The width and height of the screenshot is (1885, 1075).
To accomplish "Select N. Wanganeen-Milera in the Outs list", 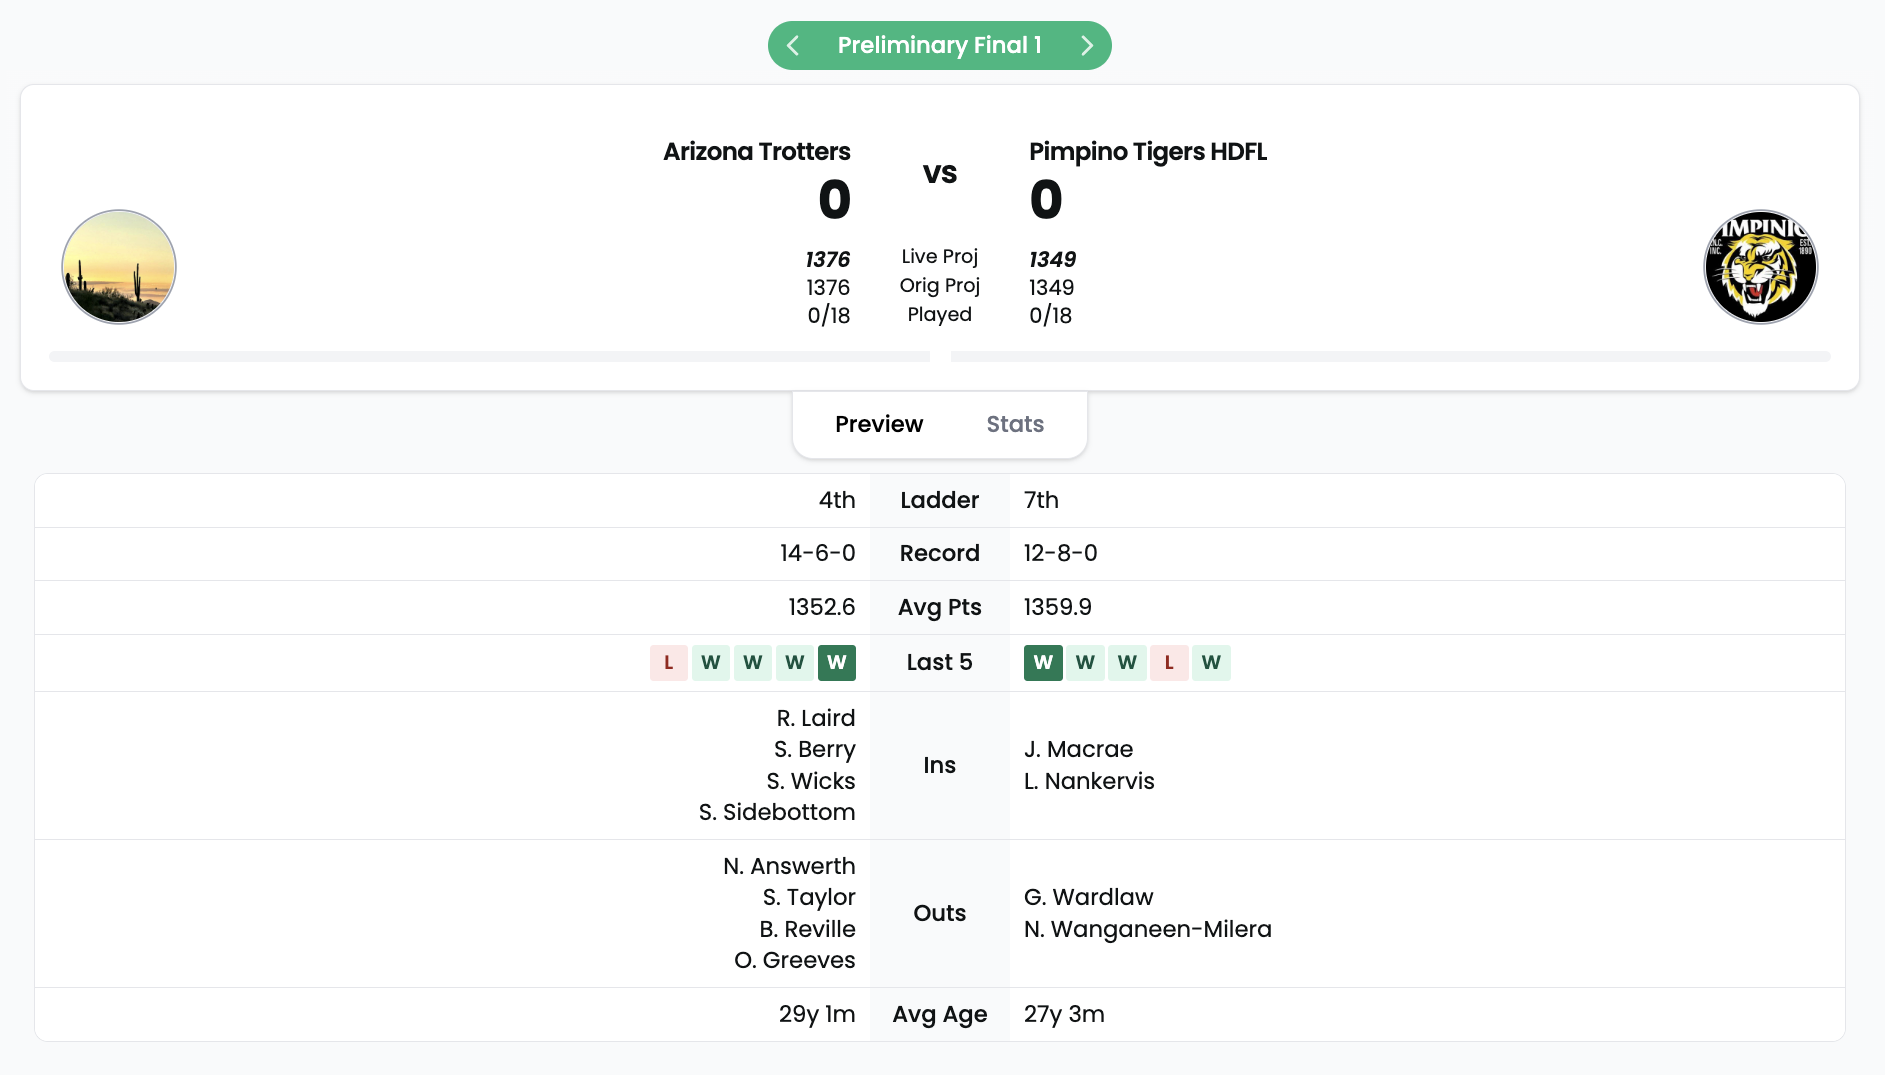I will click(1148, 929).
